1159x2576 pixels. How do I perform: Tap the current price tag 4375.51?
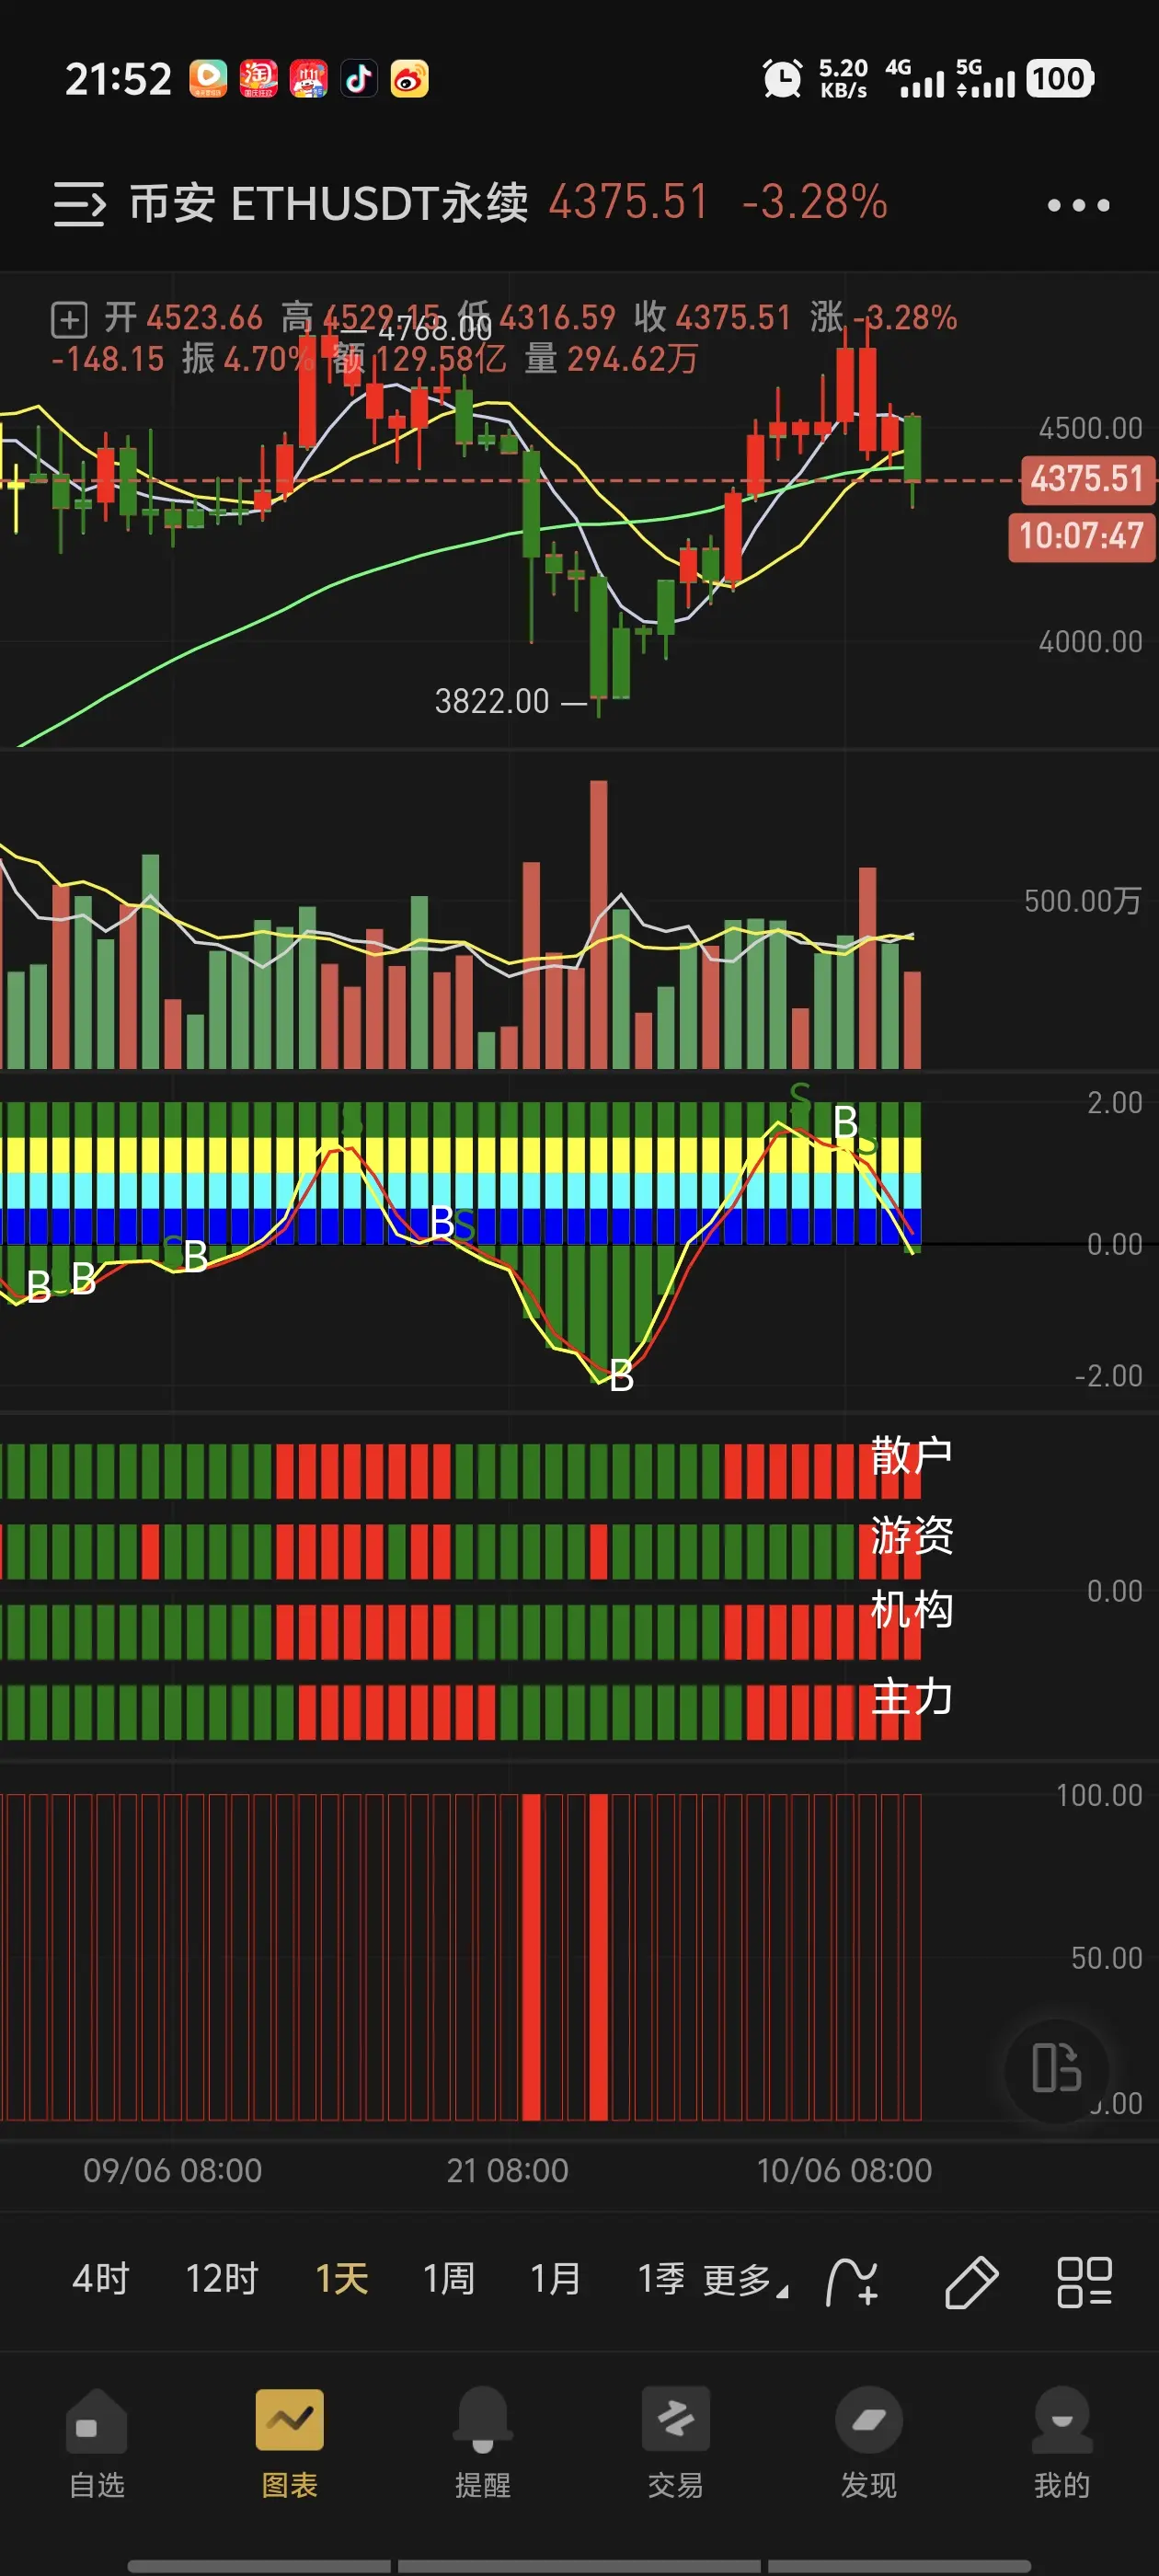1087,479
